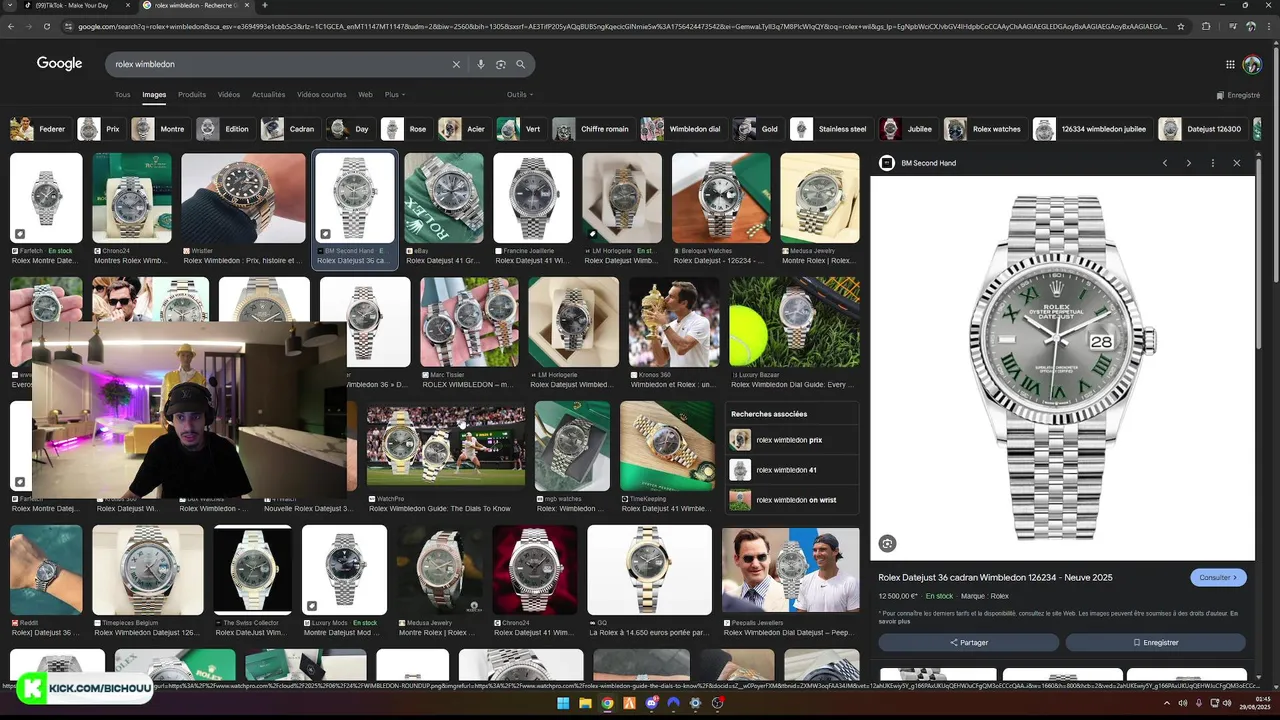Open Chrome from the taskbar
The height and width of the screenshot is (720, 1280).
coord(607,704)
